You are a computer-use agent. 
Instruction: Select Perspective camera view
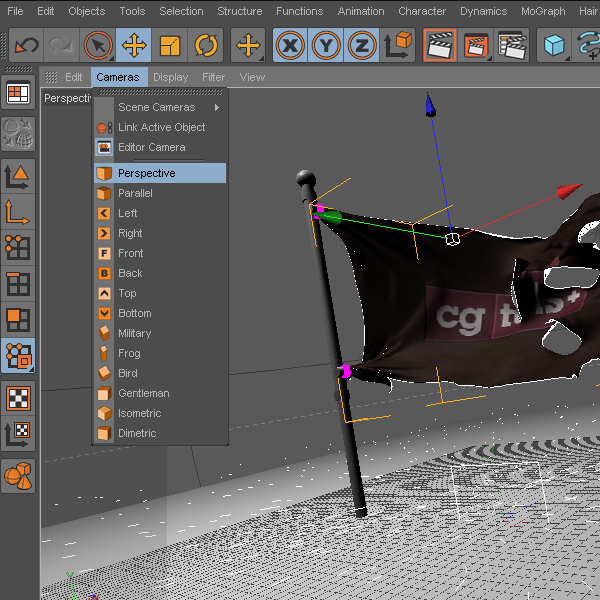(160, 173)
